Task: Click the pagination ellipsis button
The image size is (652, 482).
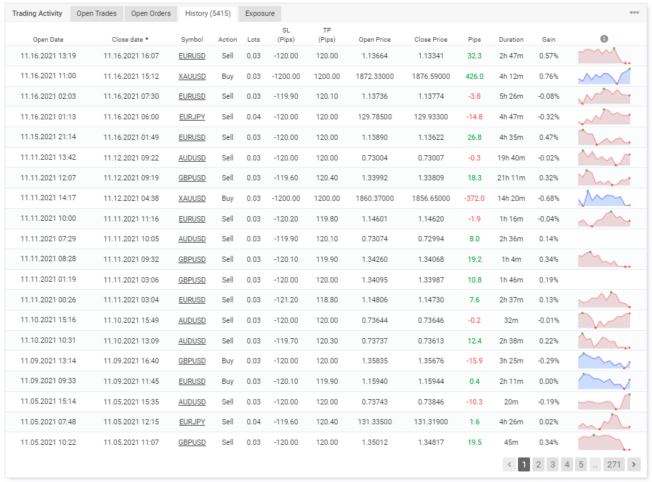Action: pos(597,464)
